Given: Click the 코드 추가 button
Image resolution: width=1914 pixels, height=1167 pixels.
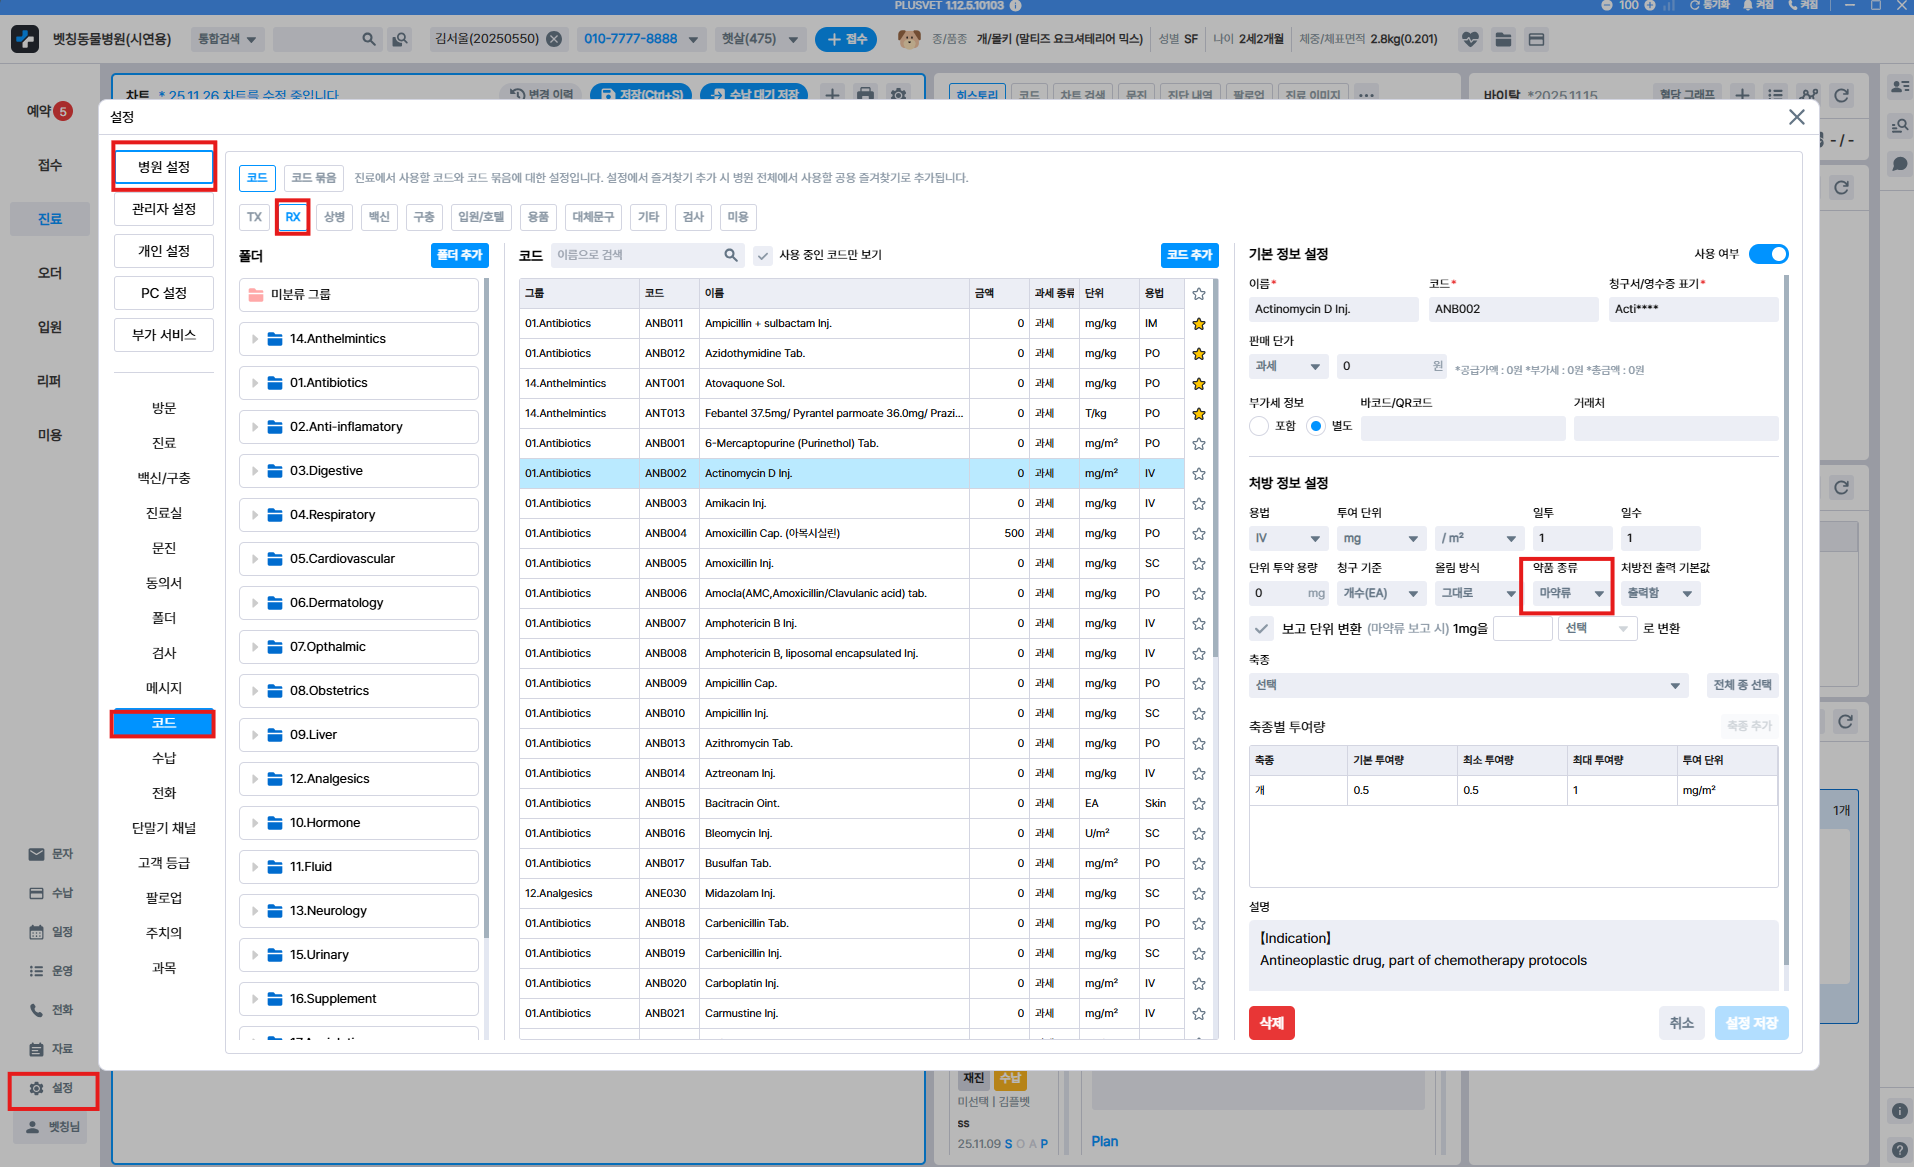Looking at the screenshot, I should (x=1189, y=255).
